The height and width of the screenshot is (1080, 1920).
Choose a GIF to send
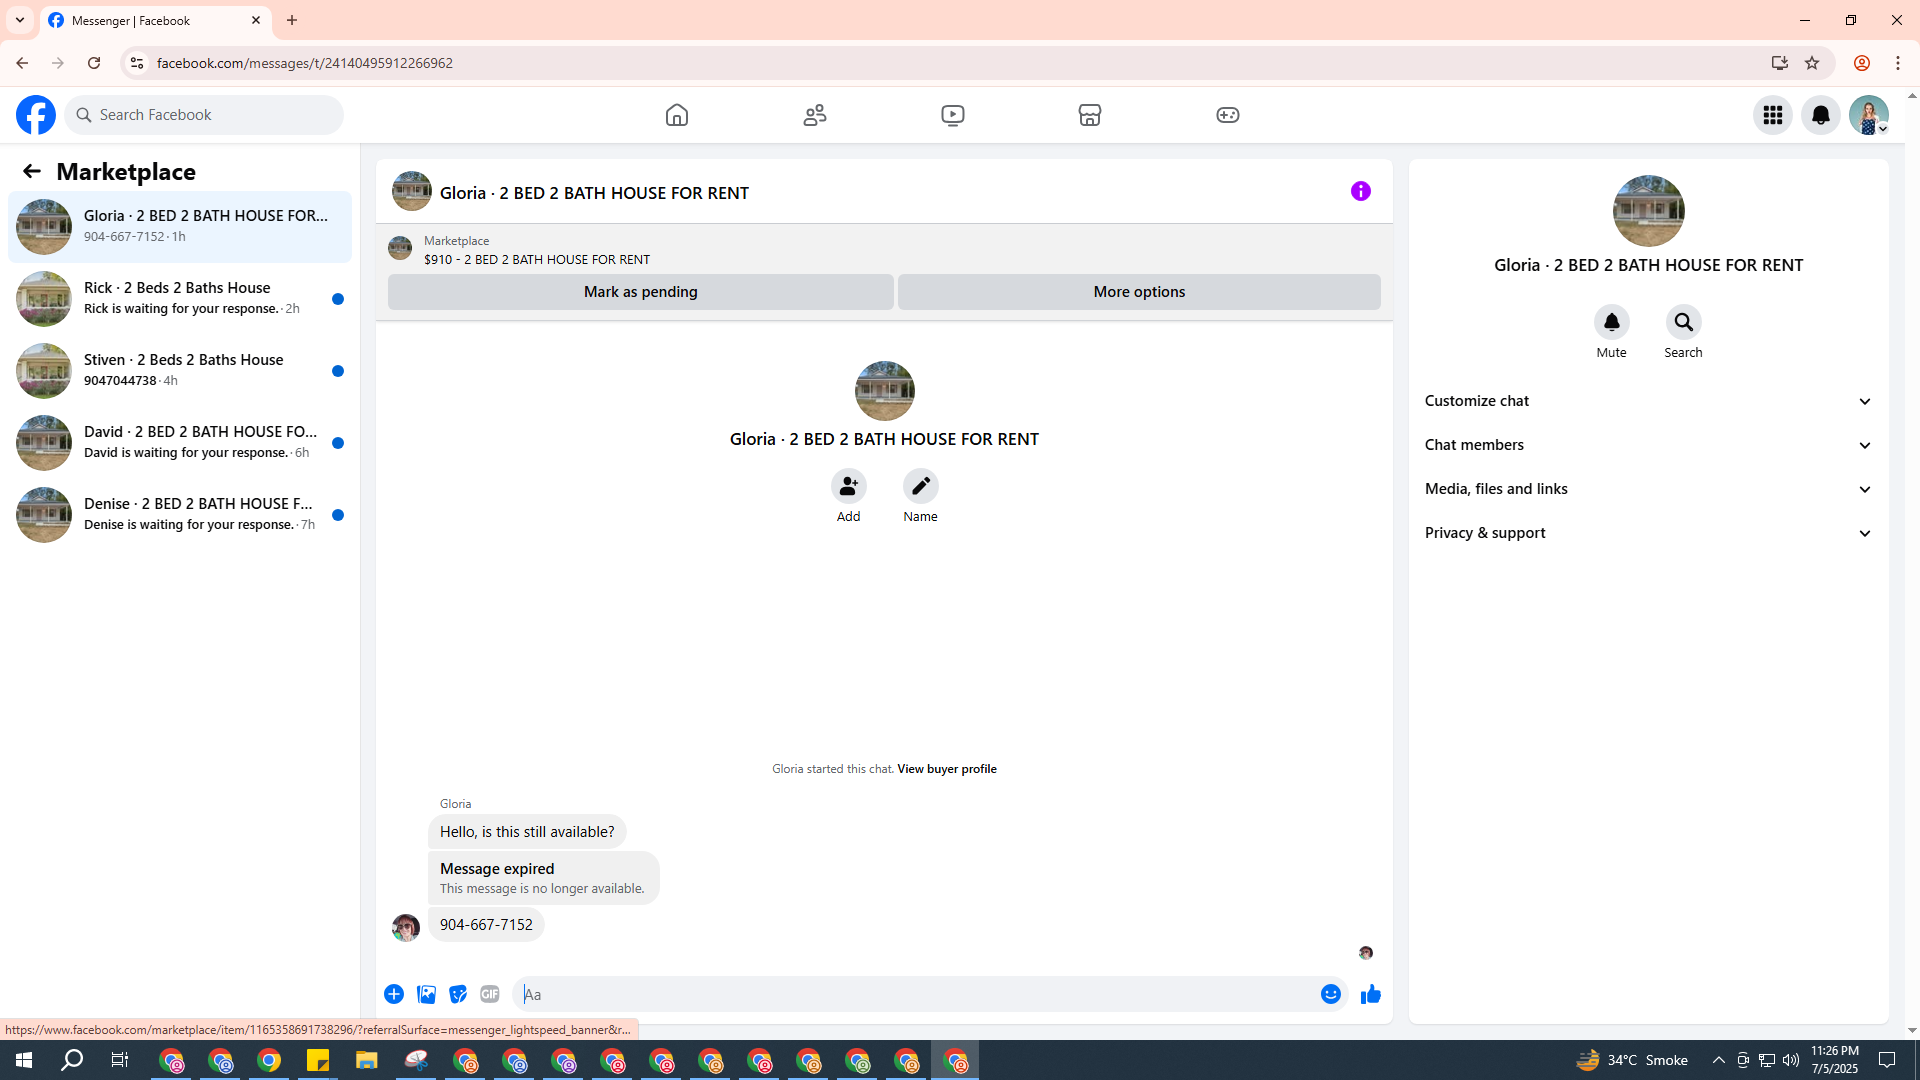(x=489, y=994)
